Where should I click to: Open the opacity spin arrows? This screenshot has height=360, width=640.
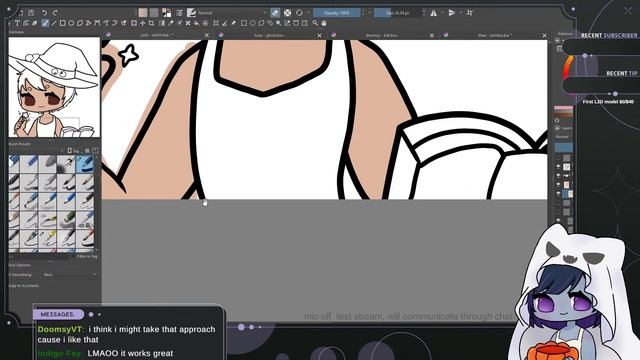363,13
